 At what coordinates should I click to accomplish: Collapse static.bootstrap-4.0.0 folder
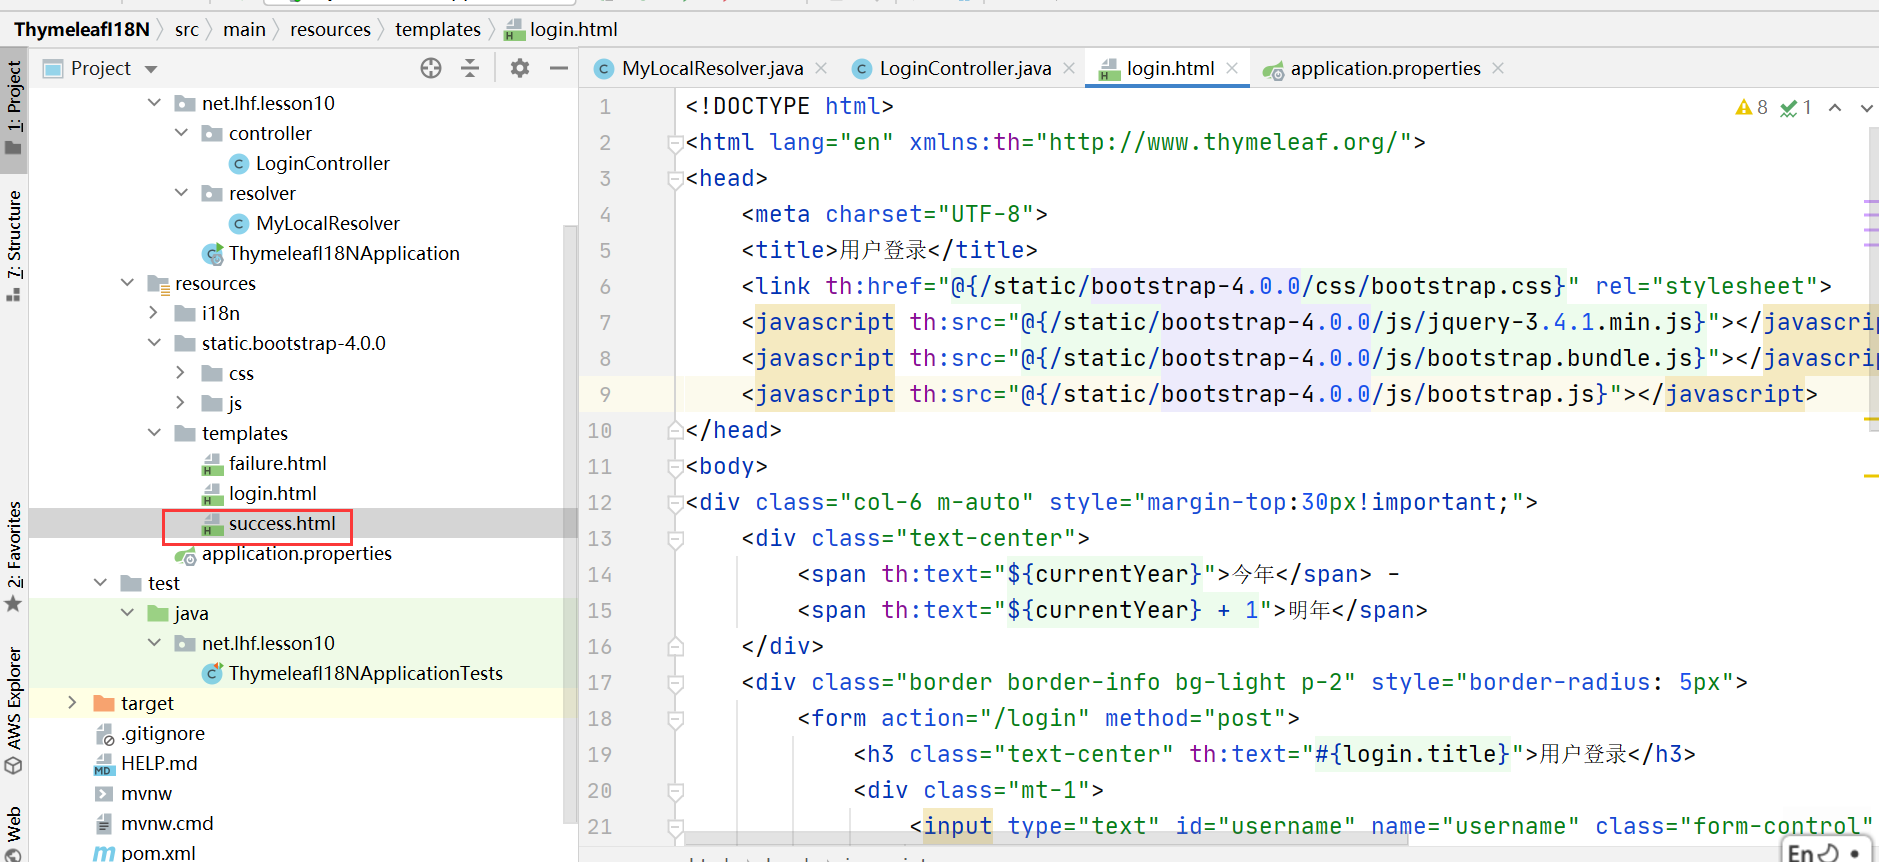(154, 343)
